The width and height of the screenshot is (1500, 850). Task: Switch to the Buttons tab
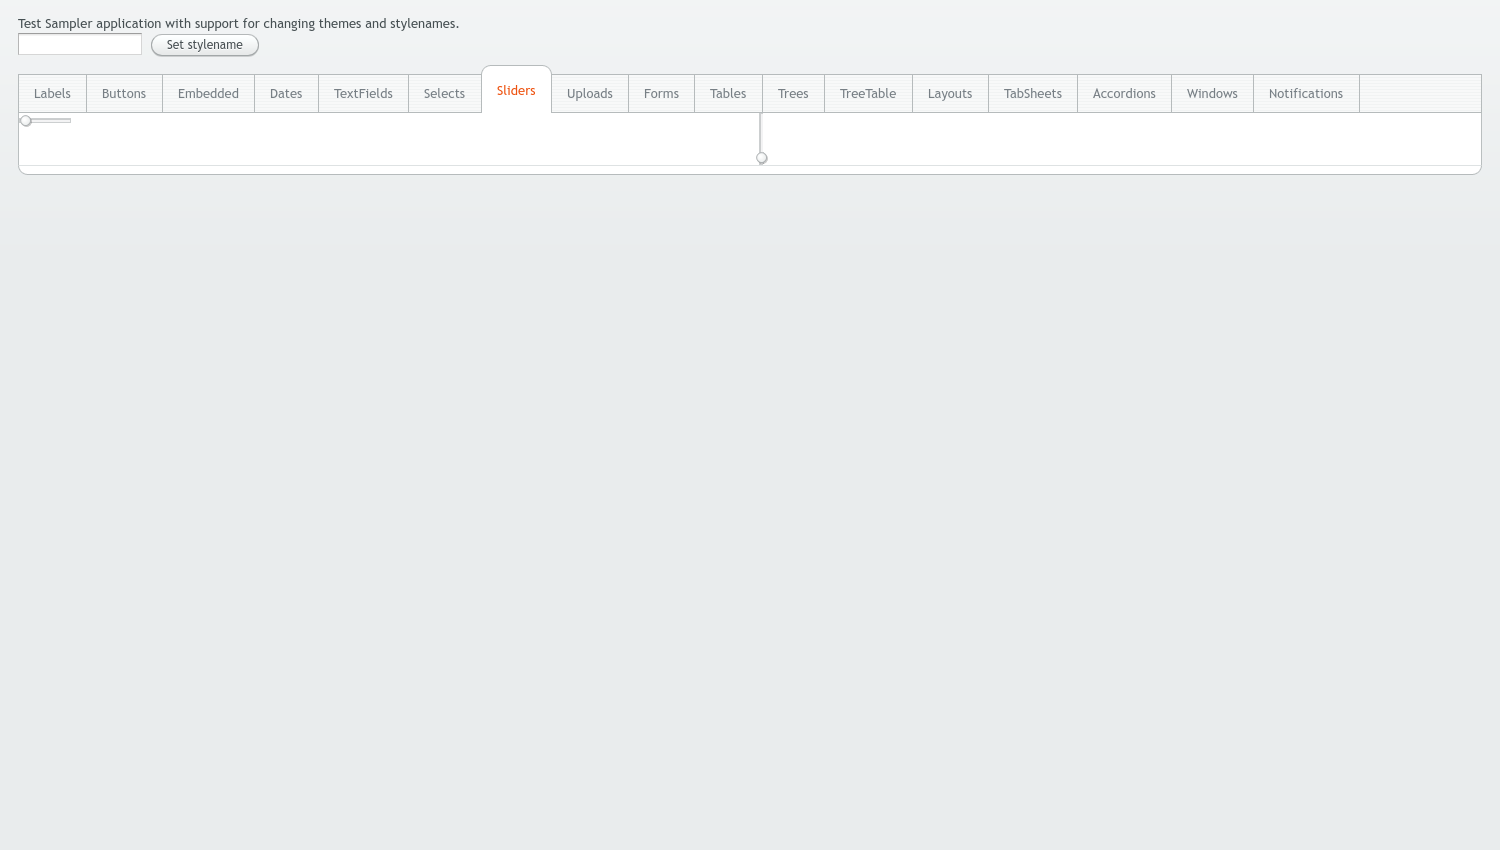(x=124, y=94)
